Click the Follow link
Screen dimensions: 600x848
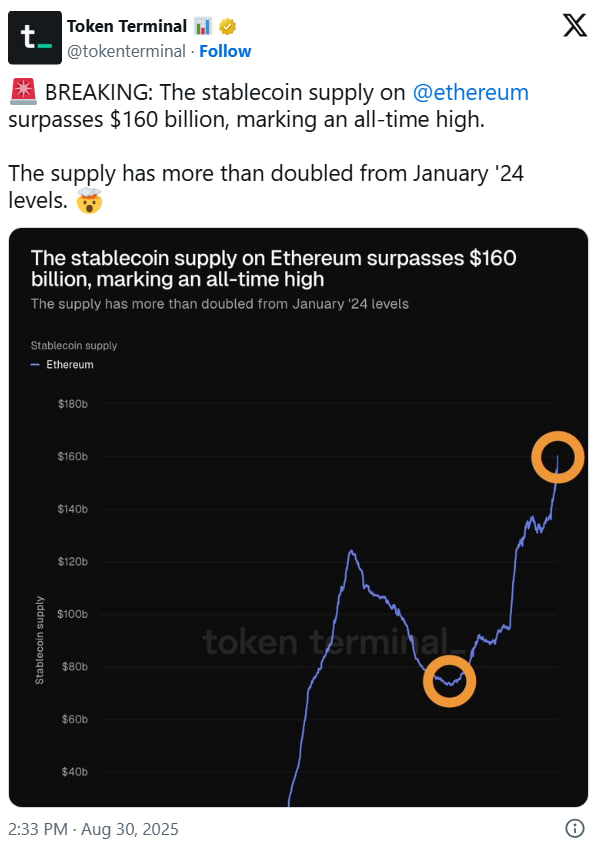point(225,51)
